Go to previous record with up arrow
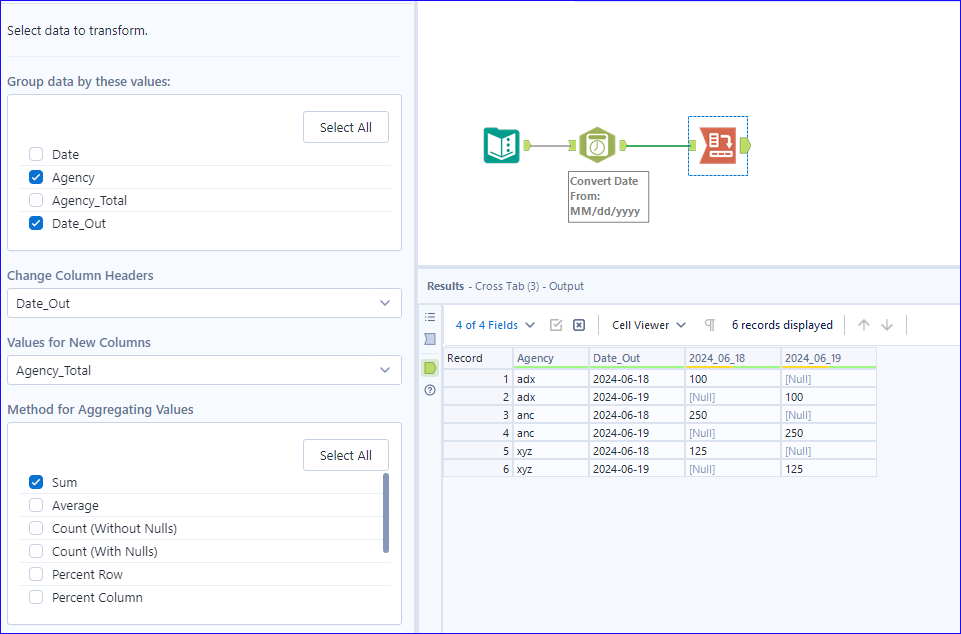The height and width of the screenshot is (634, 961). [x=864, y=325]
